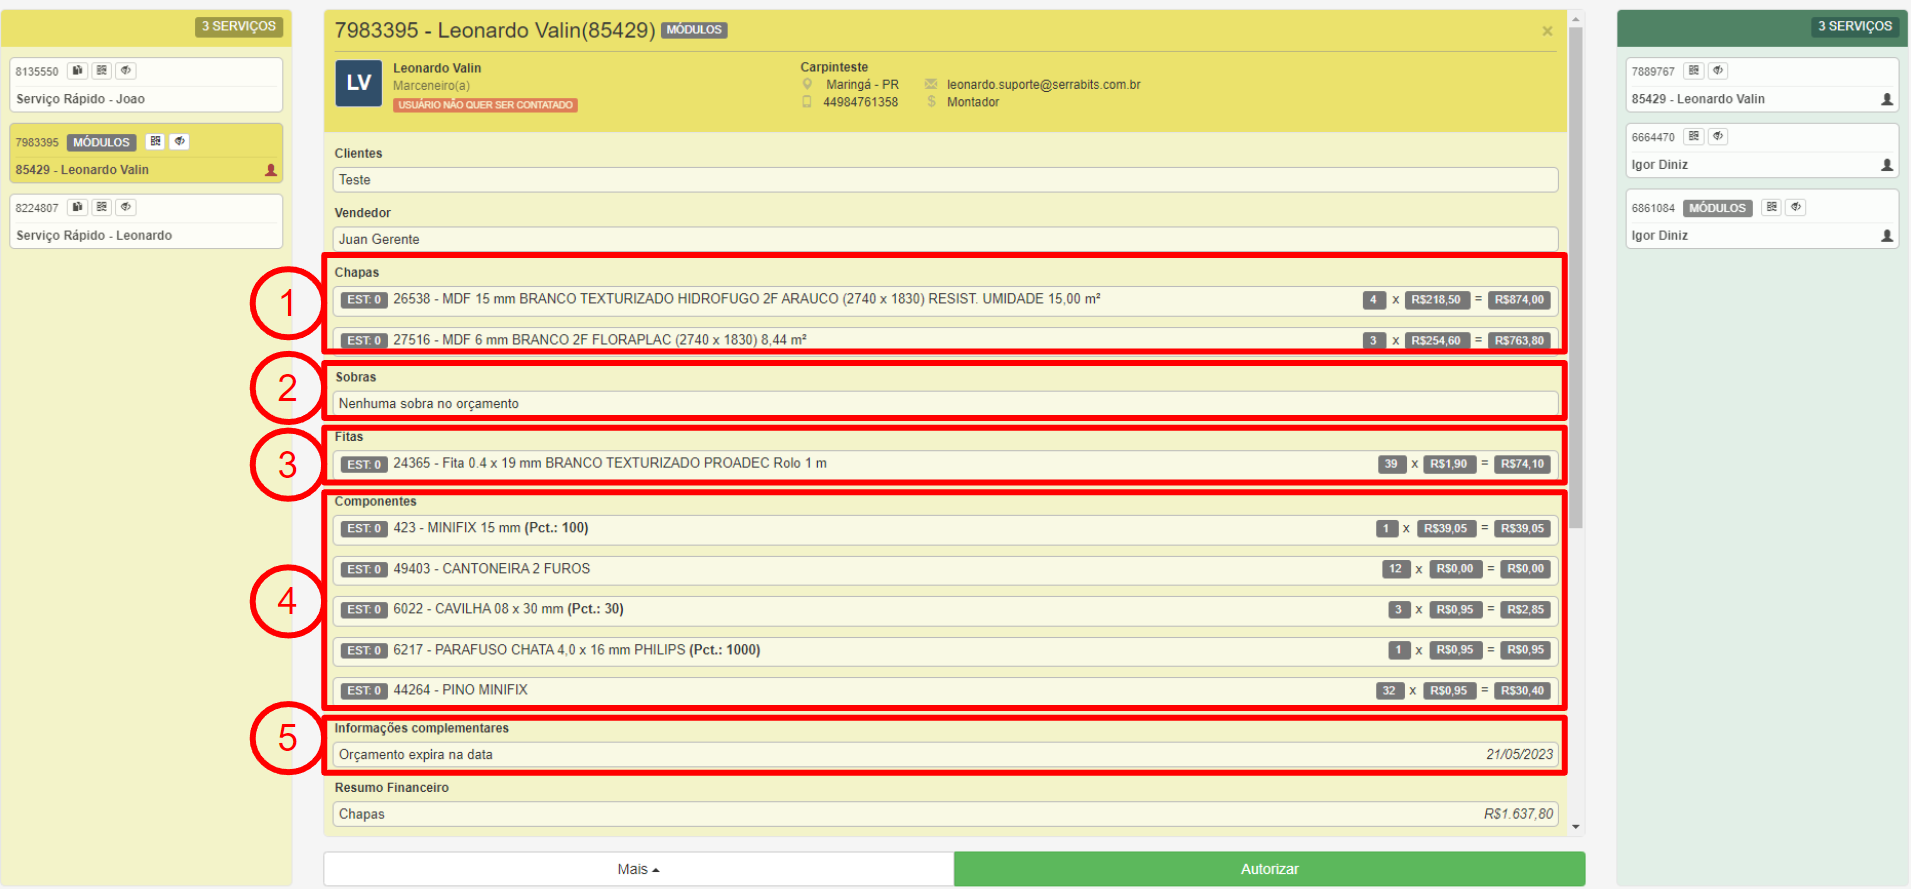Screen dimensions: 1911x889
Task: Click the red user icon on card 7983395
Action: [x=270, y=170]
